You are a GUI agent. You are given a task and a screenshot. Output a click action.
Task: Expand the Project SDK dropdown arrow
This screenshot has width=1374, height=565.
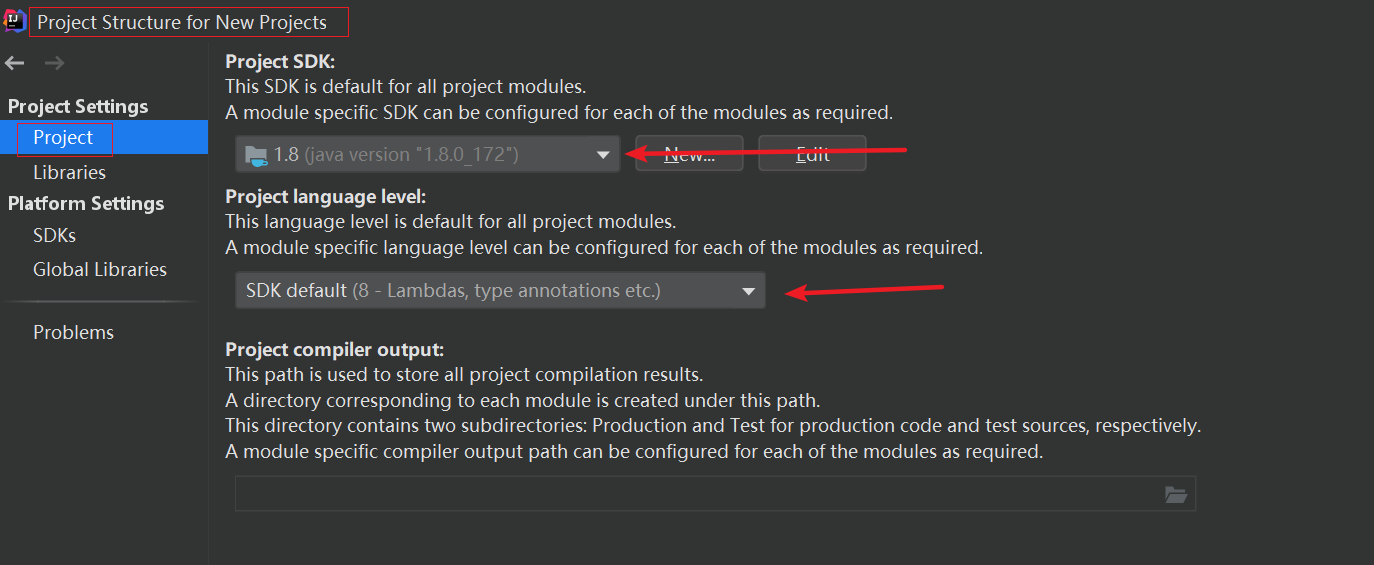pos(603,155)
